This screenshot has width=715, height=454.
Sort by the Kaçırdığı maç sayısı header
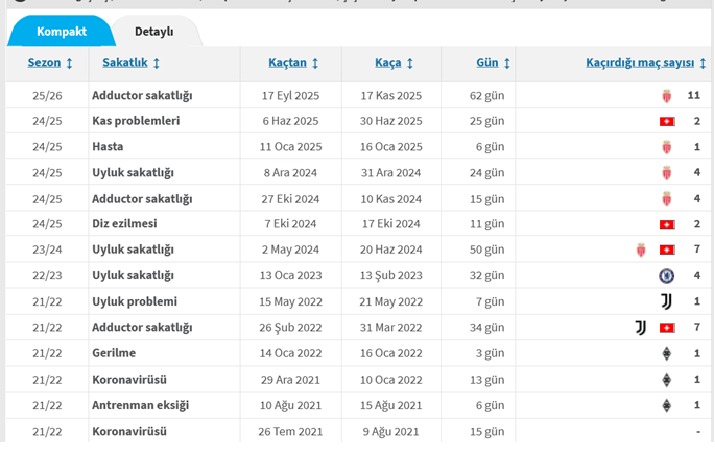tap(646, 63)
